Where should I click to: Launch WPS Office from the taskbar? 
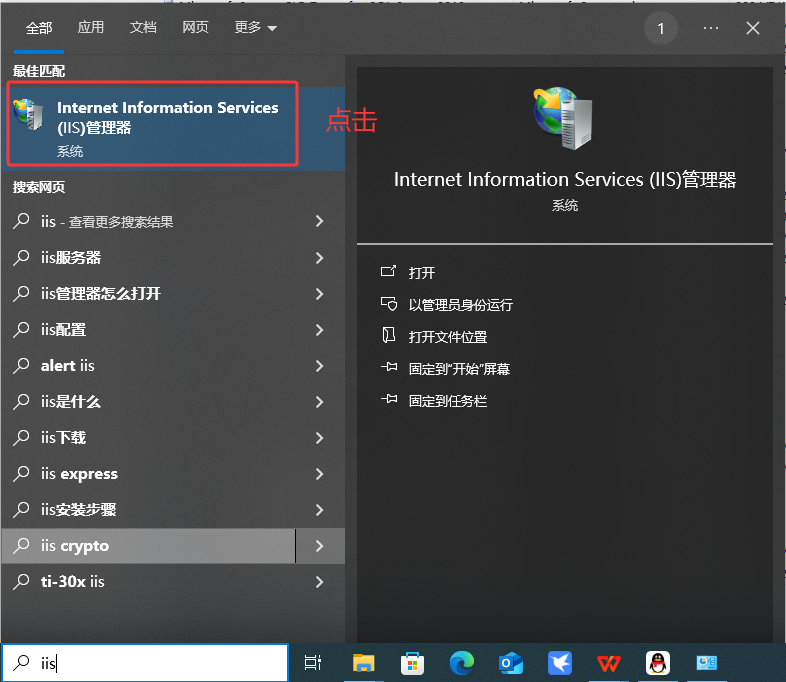pos(609,663)
